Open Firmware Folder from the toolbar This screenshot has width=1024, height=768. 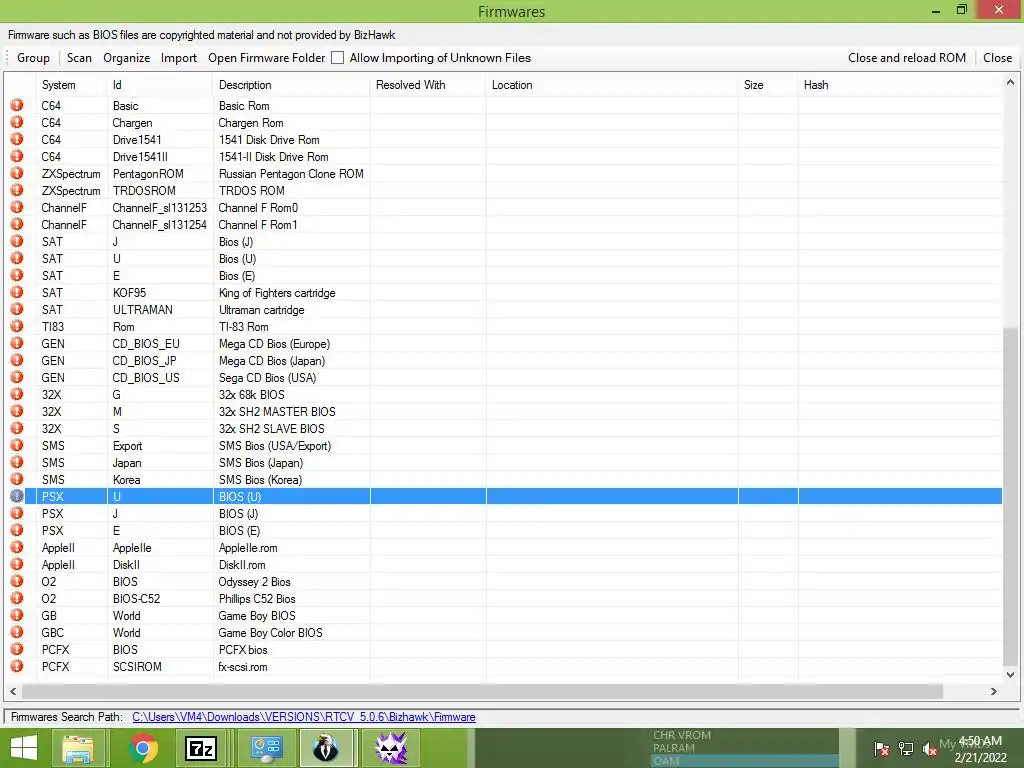(x=266, y=57)
